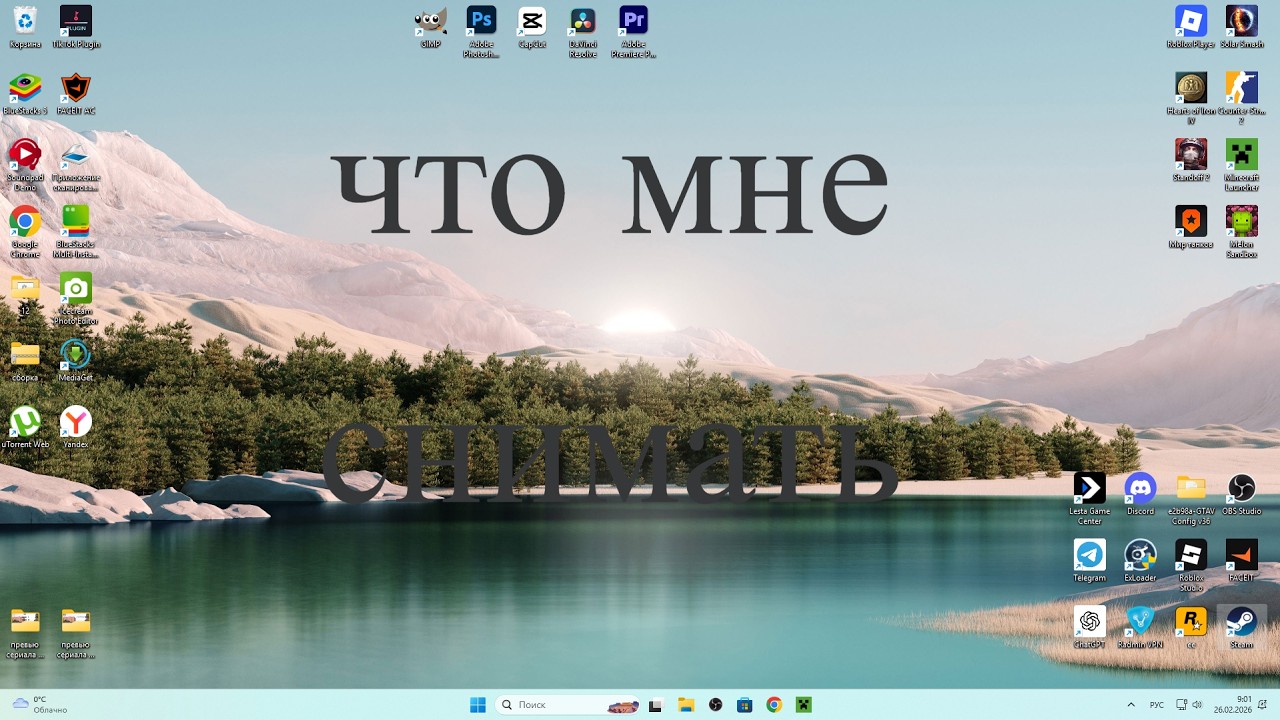The height and width of the screenshot is (720, 1280).
Task: Select the Rockstar Games shortcut labeled cc
Action: (x=1191, y=628)
